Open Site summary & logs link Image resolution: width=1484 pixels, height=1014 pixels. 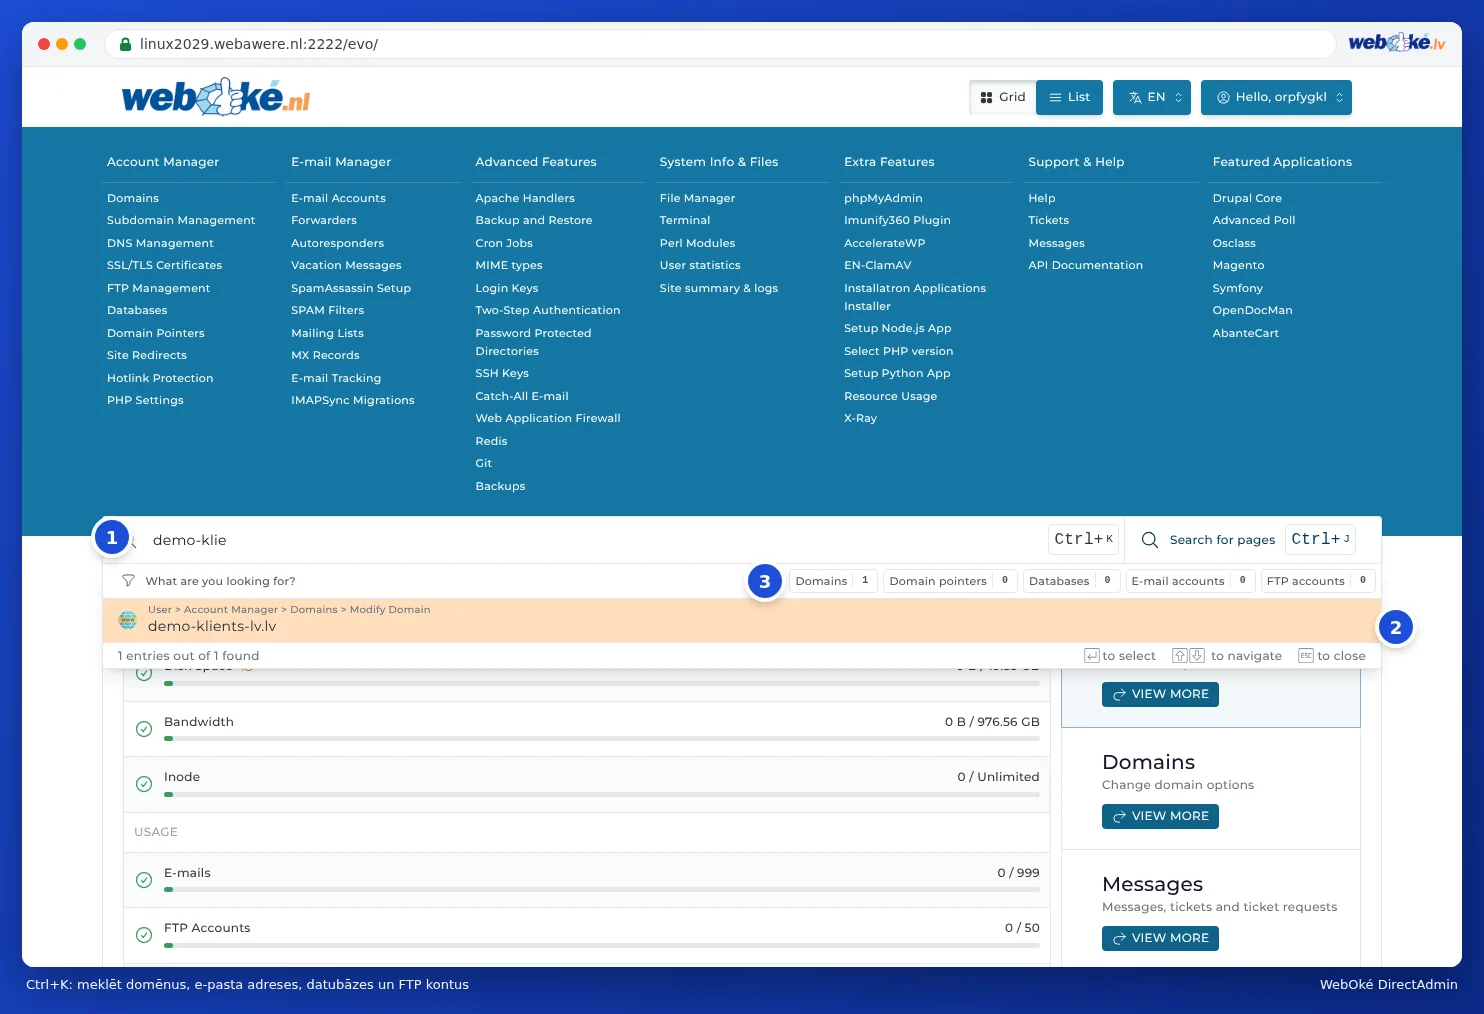(x=718, y=288)
